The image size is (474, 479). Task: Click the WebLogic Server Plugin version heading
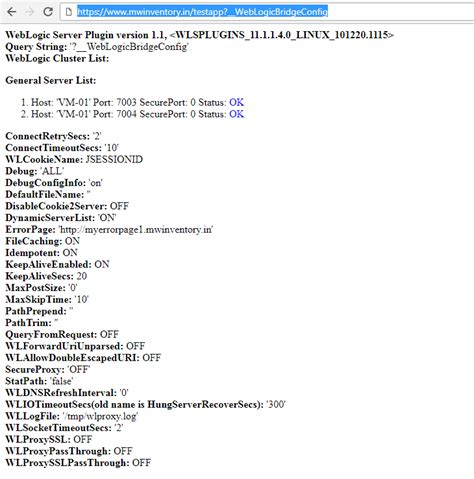(199, 35)
